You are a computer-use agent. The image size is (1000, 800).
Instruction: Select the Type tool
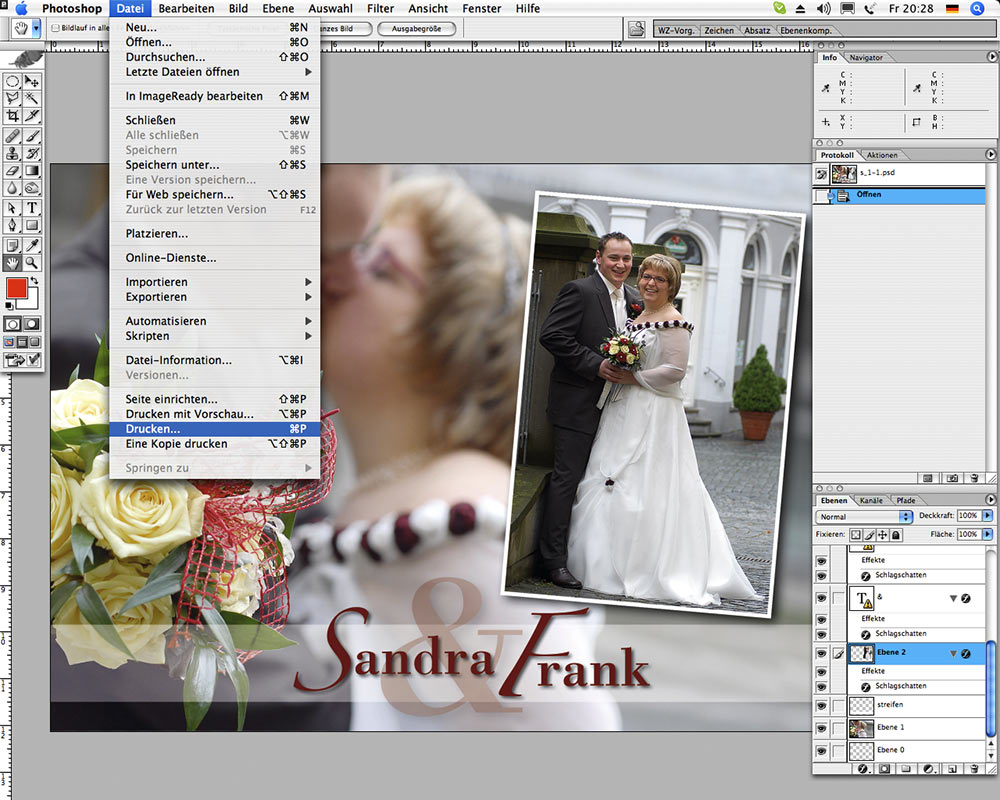coord(32,208)
